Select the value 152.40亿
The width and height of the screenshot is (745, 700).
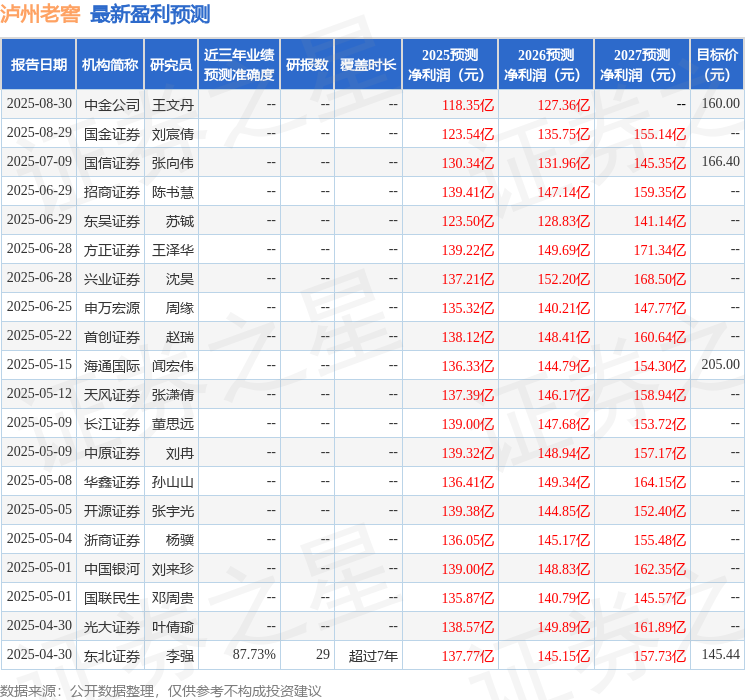659,511
